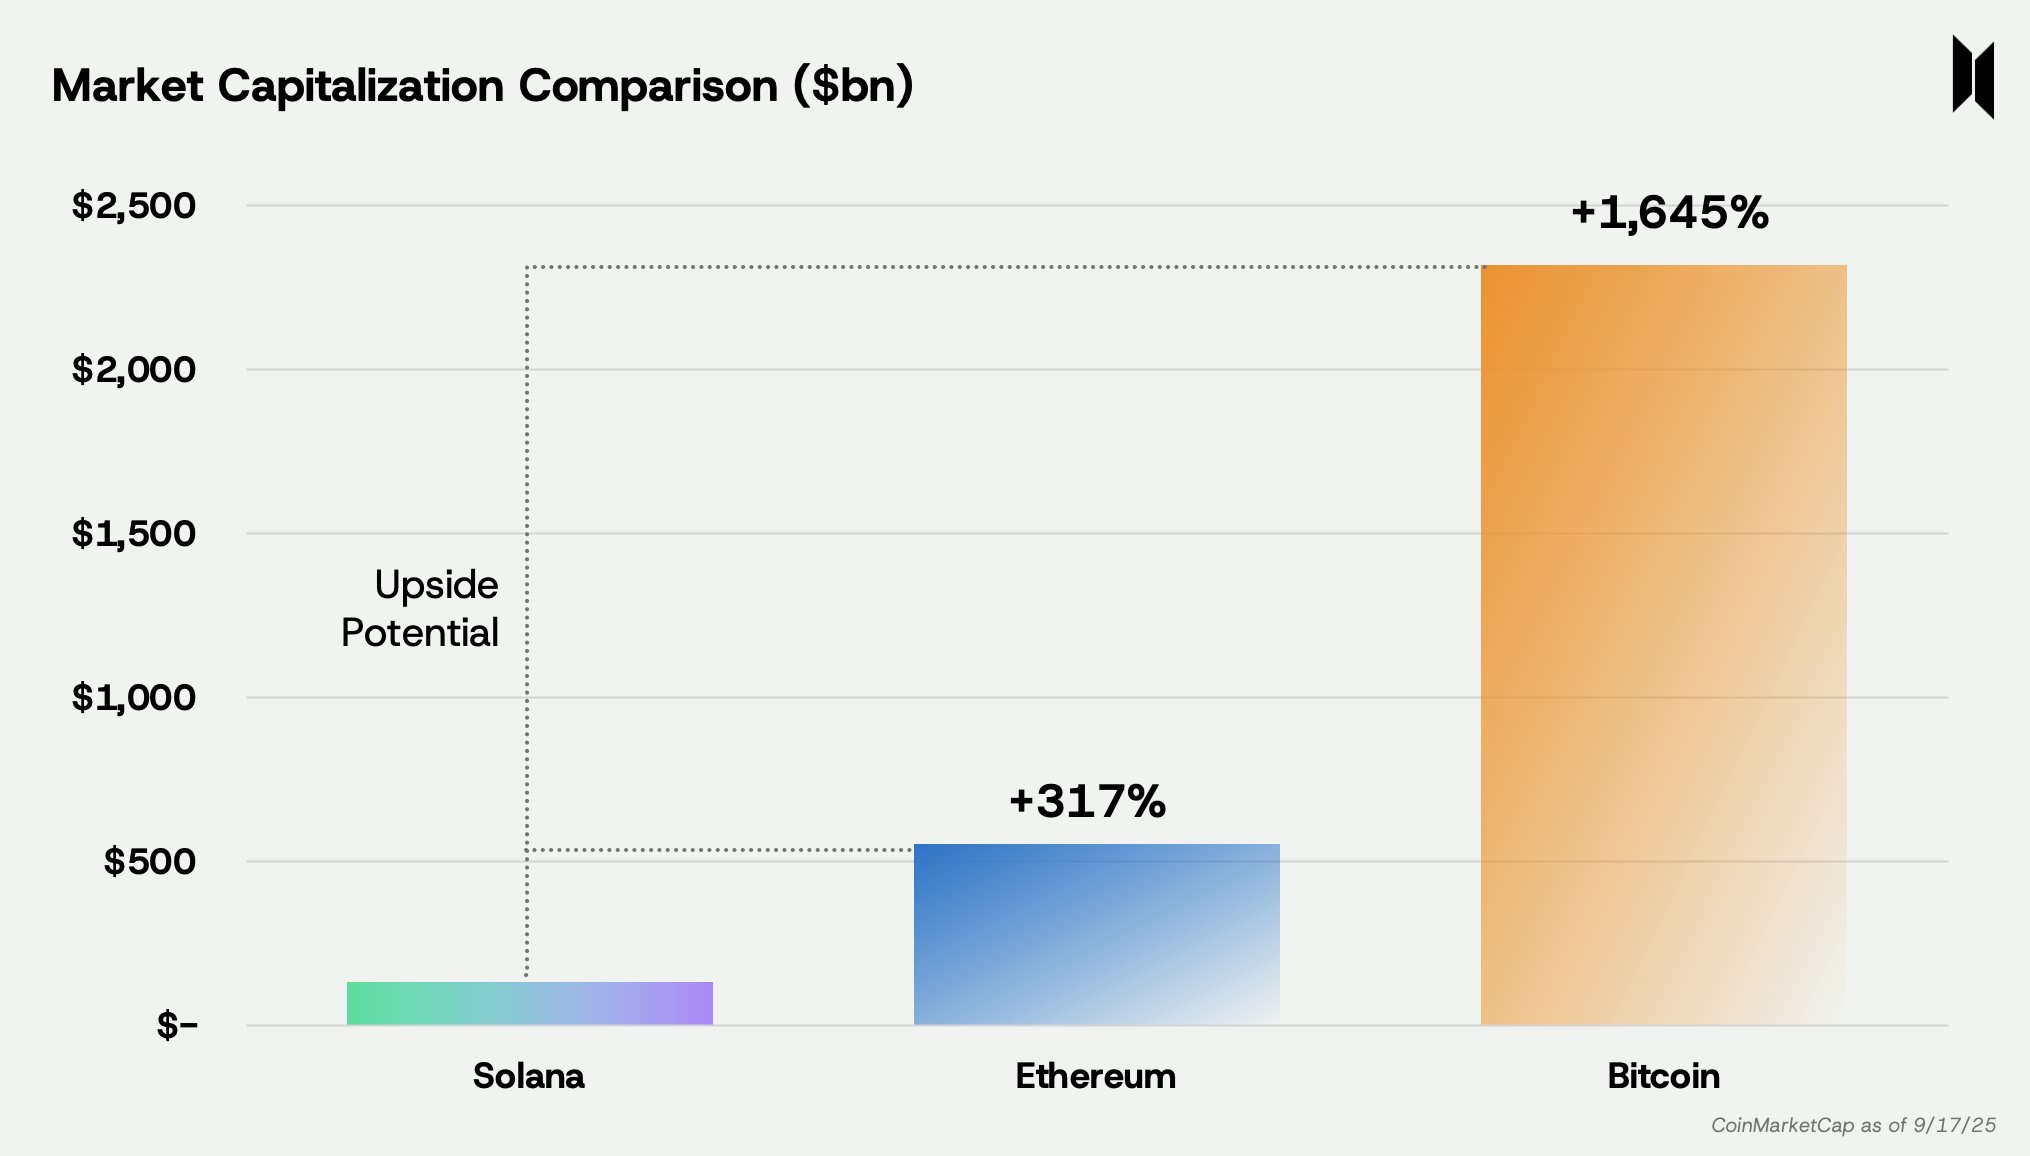Click the Upside Potential annotation text

[x=420, y=608]
